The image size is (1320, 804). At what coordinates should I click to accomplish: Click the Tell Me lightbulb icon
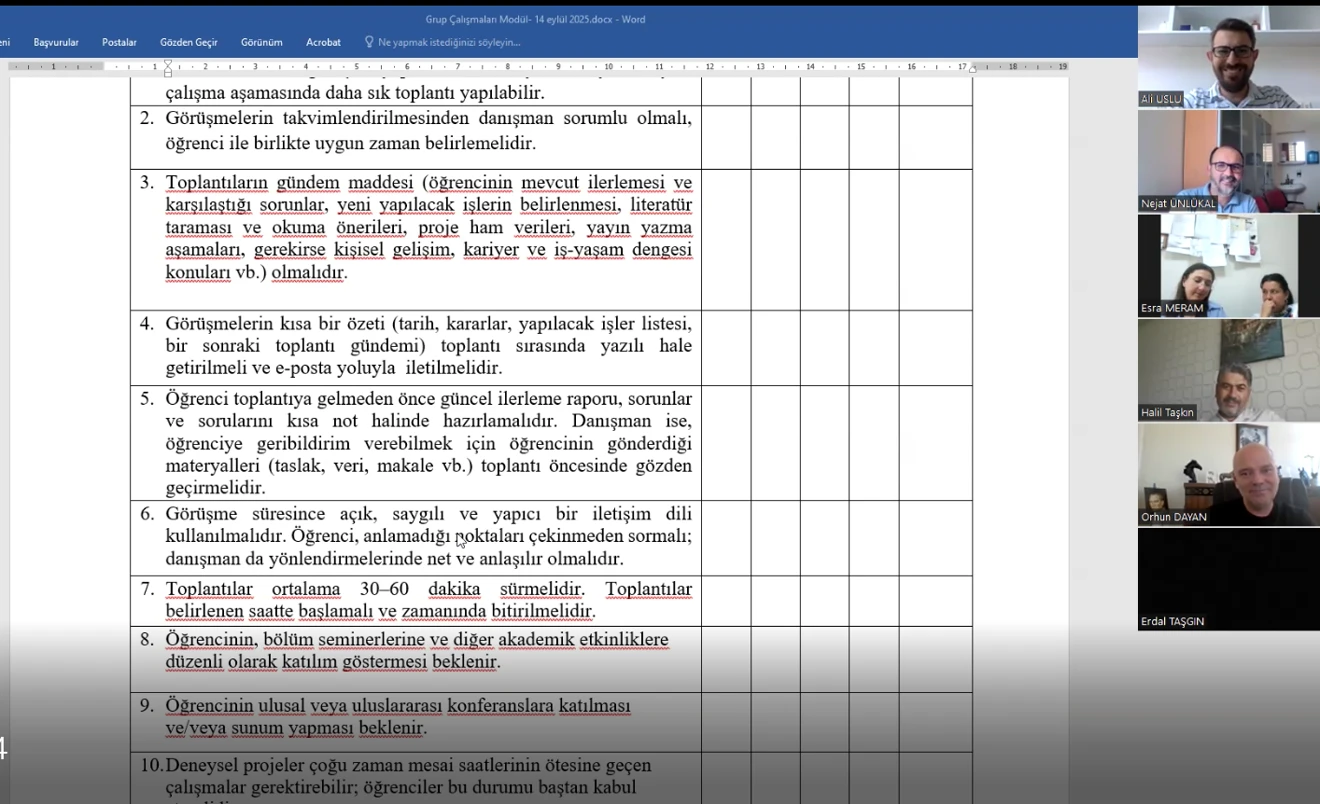[370, 42]
